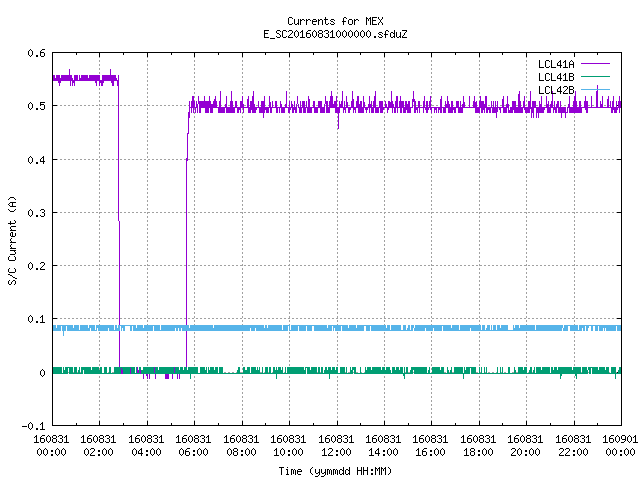Click the purple LCL41A dip near 12:00

click(x=338, y=120)
